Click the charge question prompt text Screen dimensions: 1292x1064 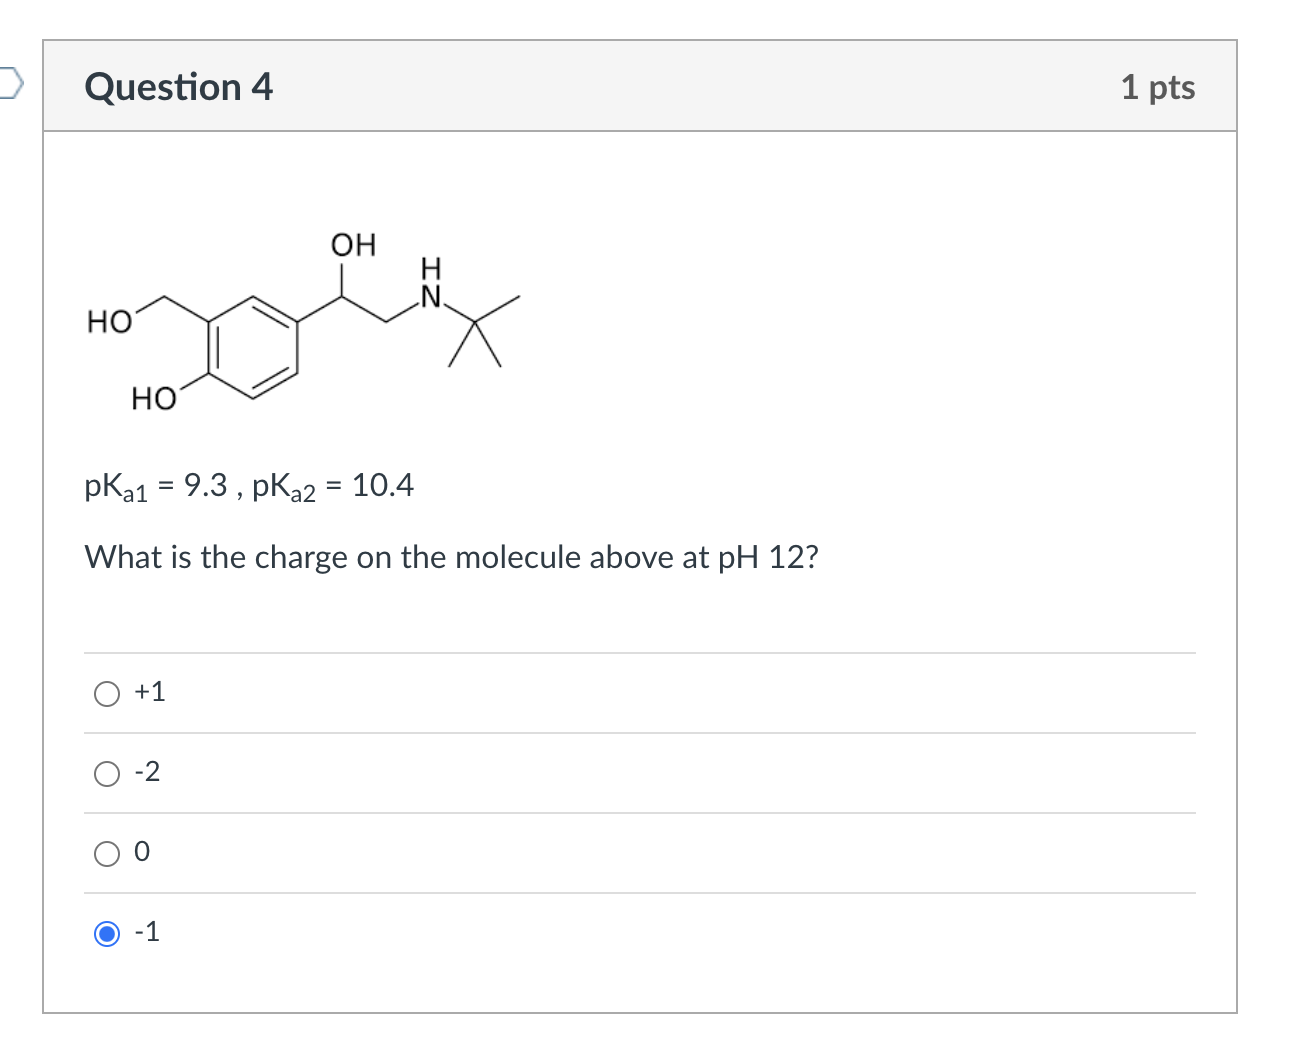pyautogui.click(x=451, y=557)
